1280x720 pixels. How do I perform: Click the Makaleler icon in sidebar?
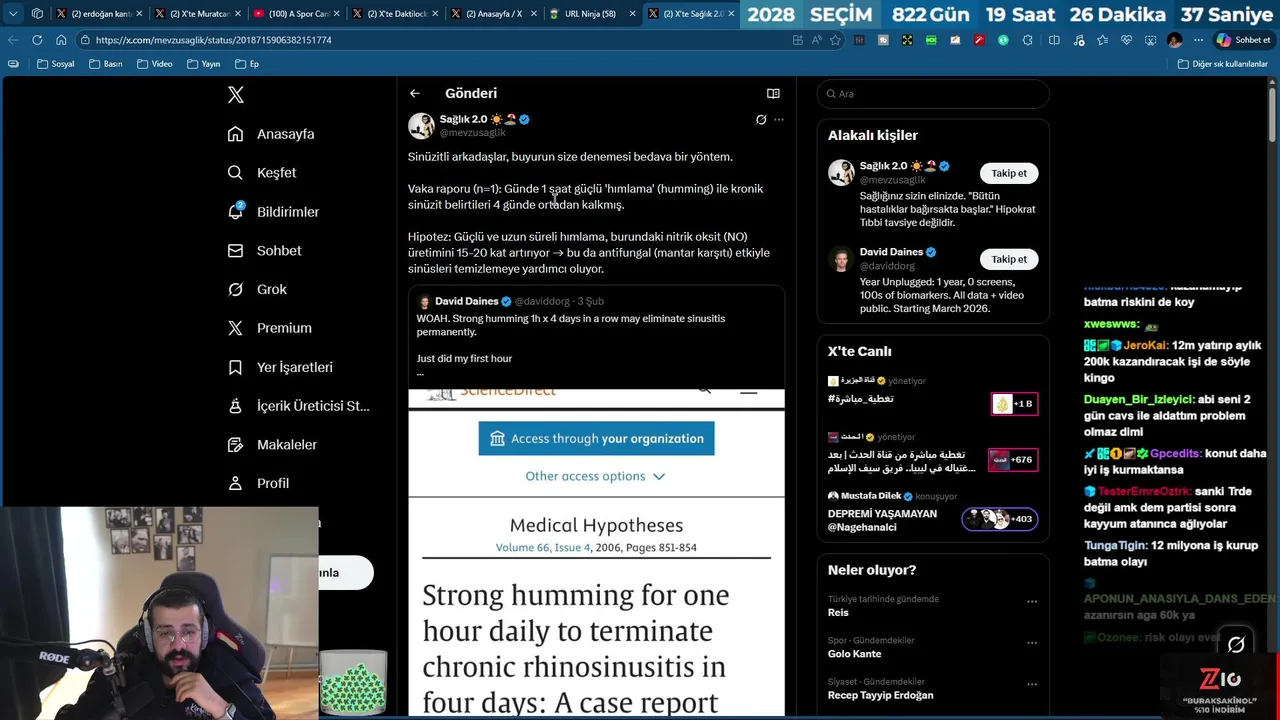coord(235,444)
